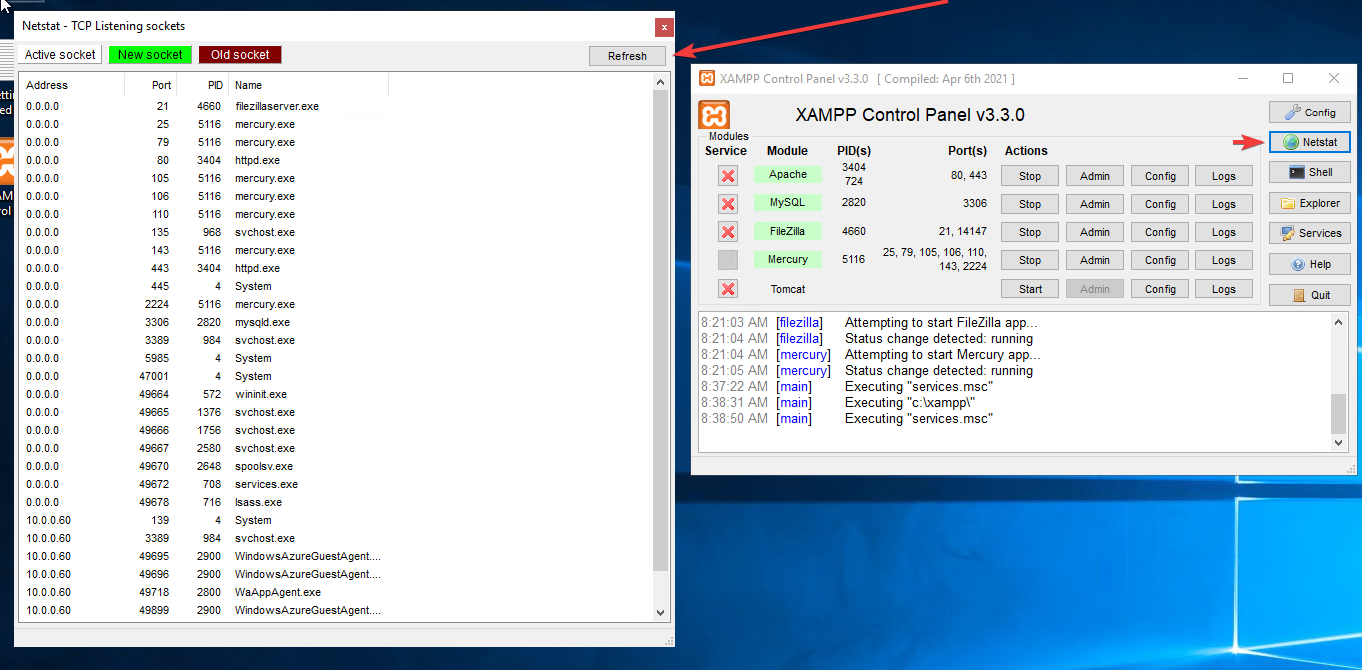This screenshot has width=1362, height=670.
Task: Open Mercury Logs menu
Action: pos(1224,260)
